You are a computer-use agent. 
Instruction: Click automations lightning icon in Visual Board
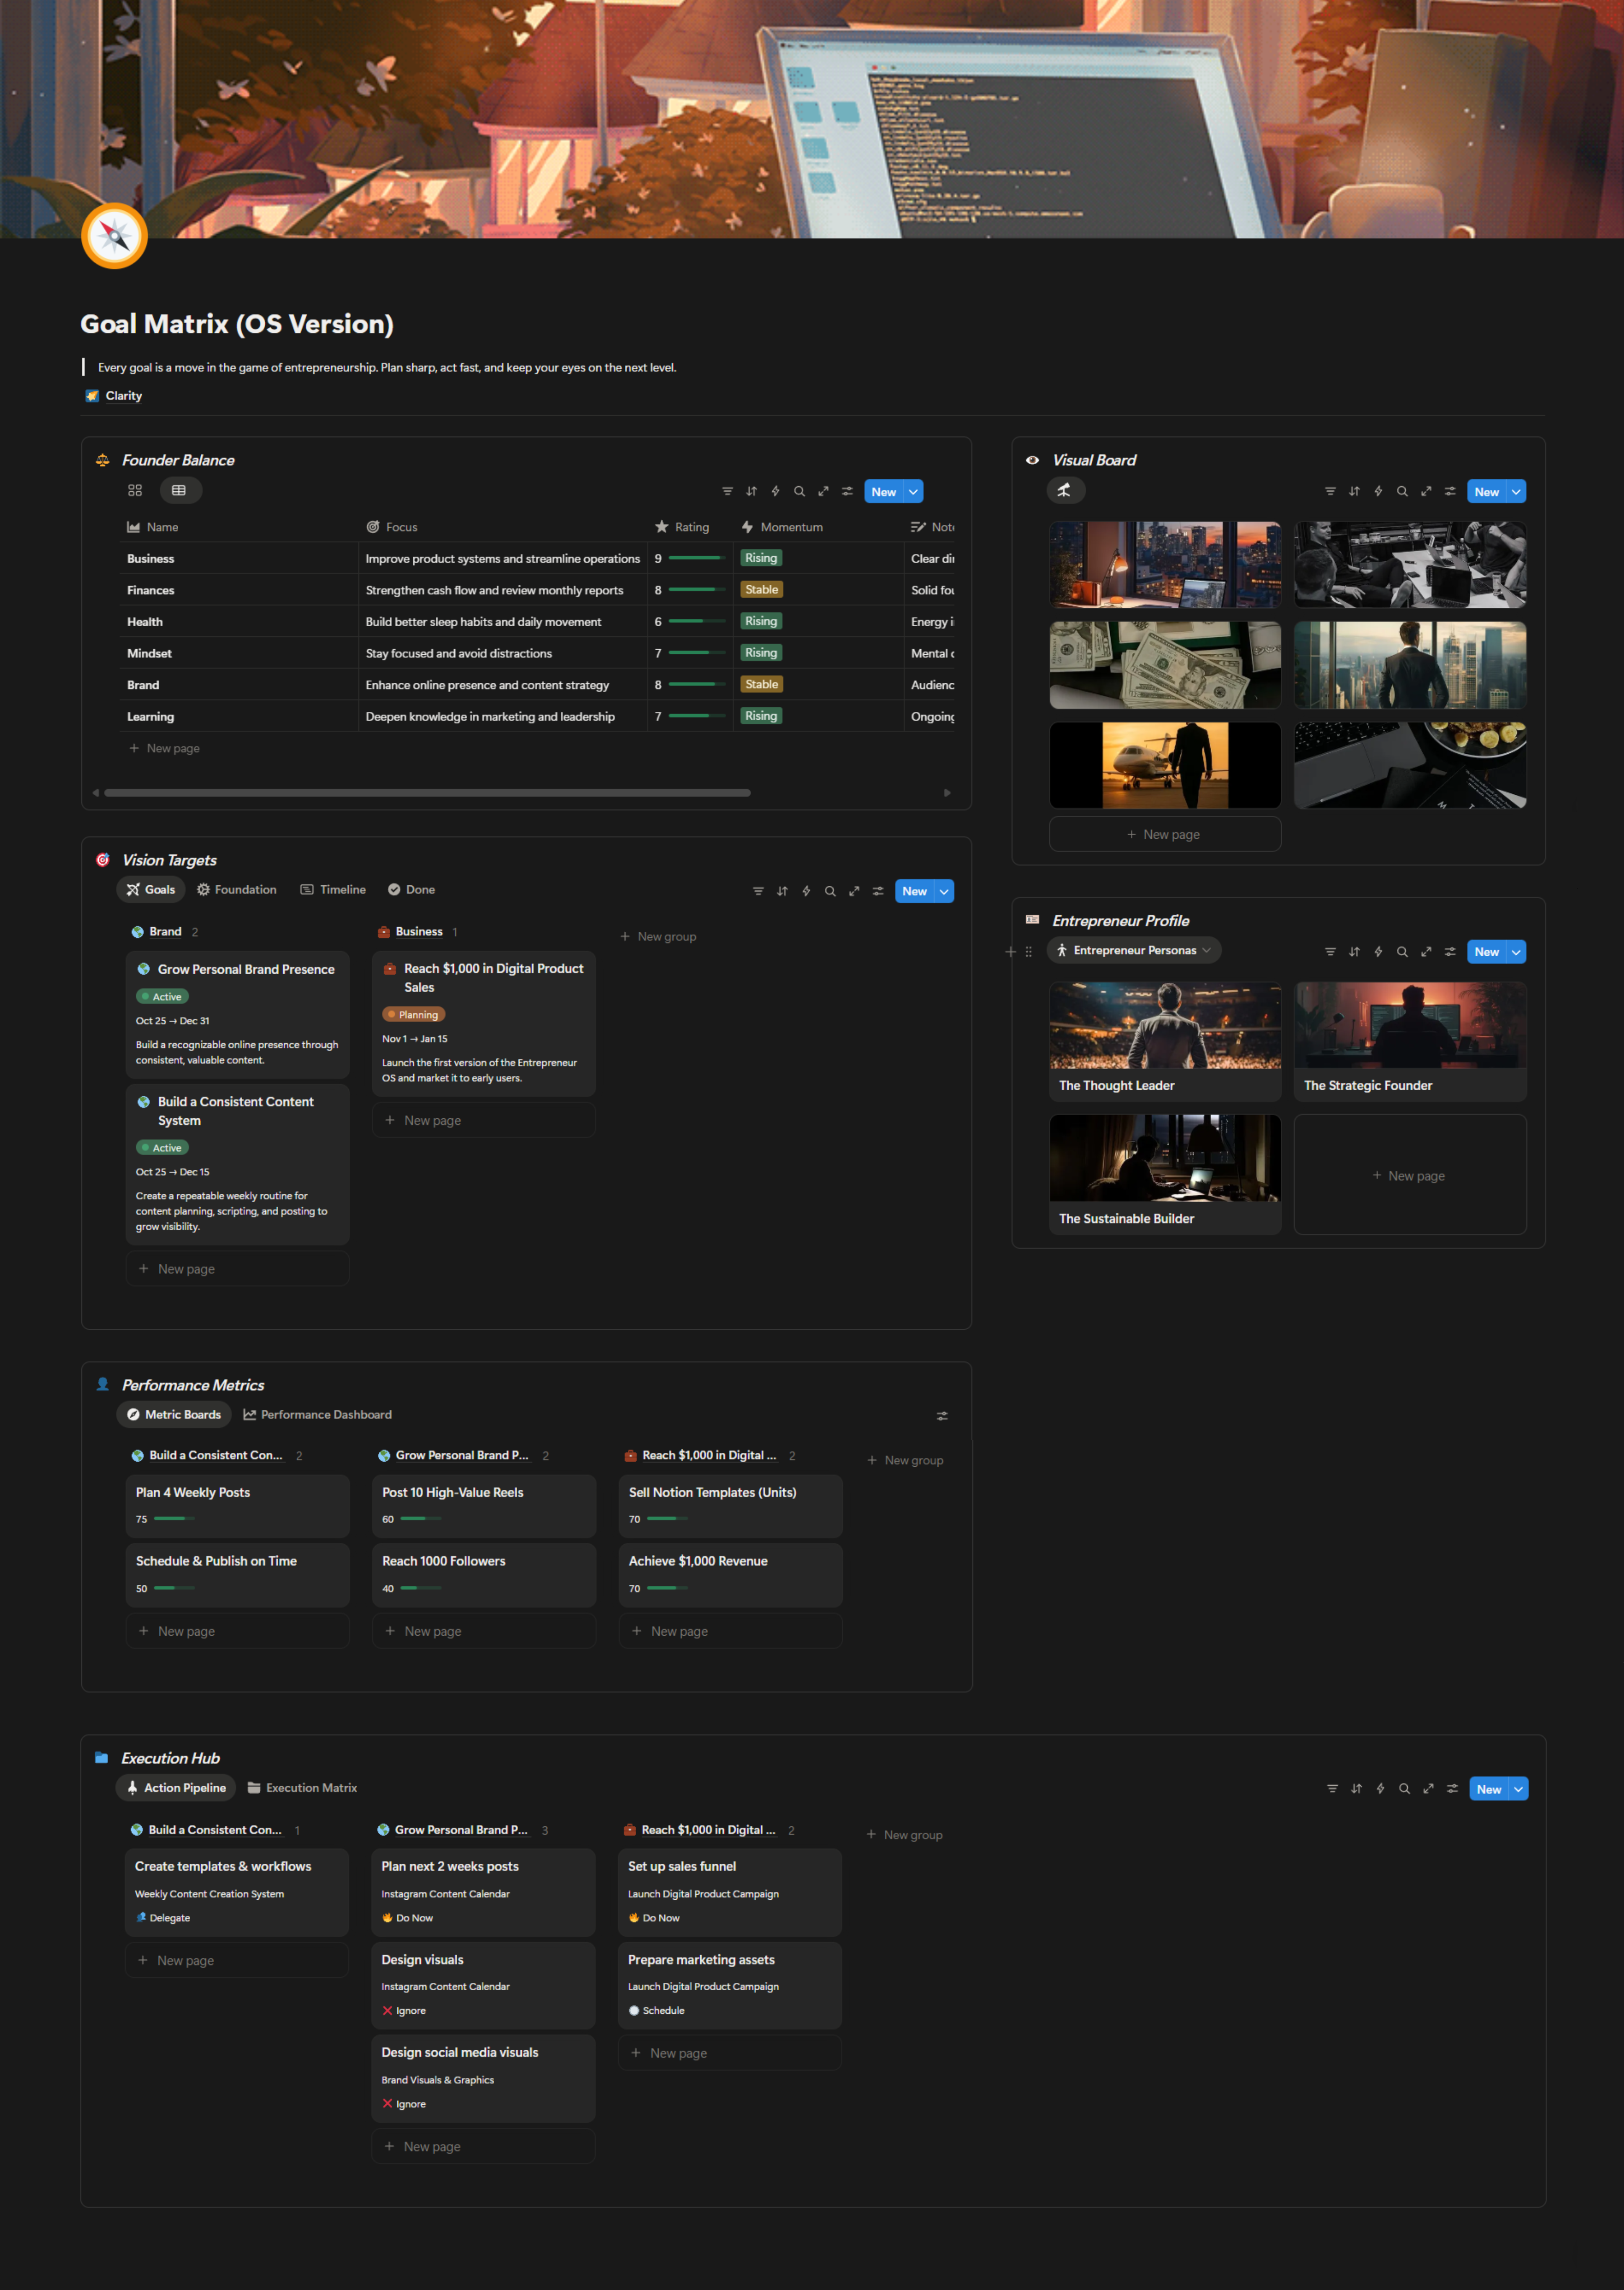[1378, 491]
